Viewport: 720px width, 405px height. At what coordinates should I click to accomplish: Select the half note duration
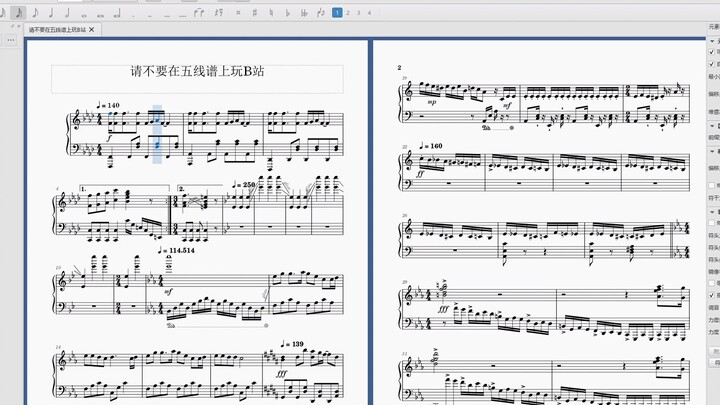[68, 13]
